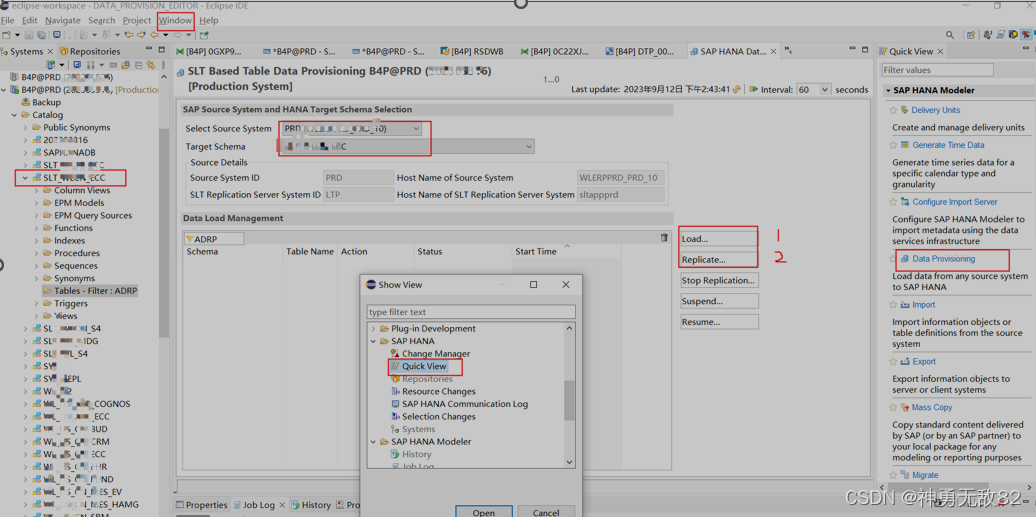Expand the Column Views folder
Screen dimensions: 1036x517
[x=36, y=190]
